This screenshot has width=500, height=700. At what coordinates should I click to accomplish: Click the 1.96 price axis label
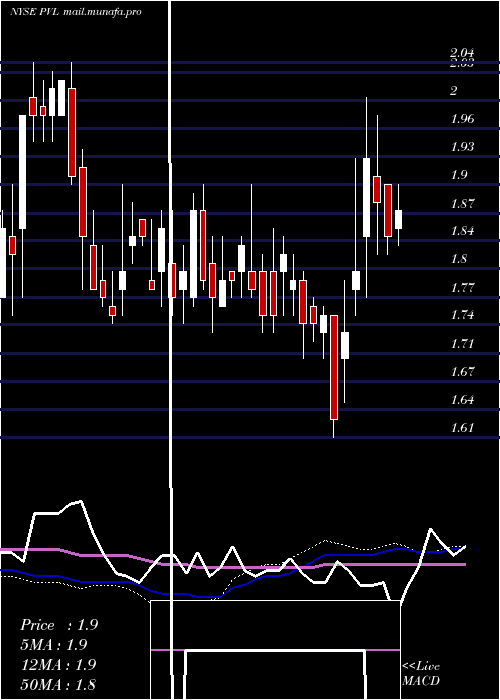click(x=462, y=119)
